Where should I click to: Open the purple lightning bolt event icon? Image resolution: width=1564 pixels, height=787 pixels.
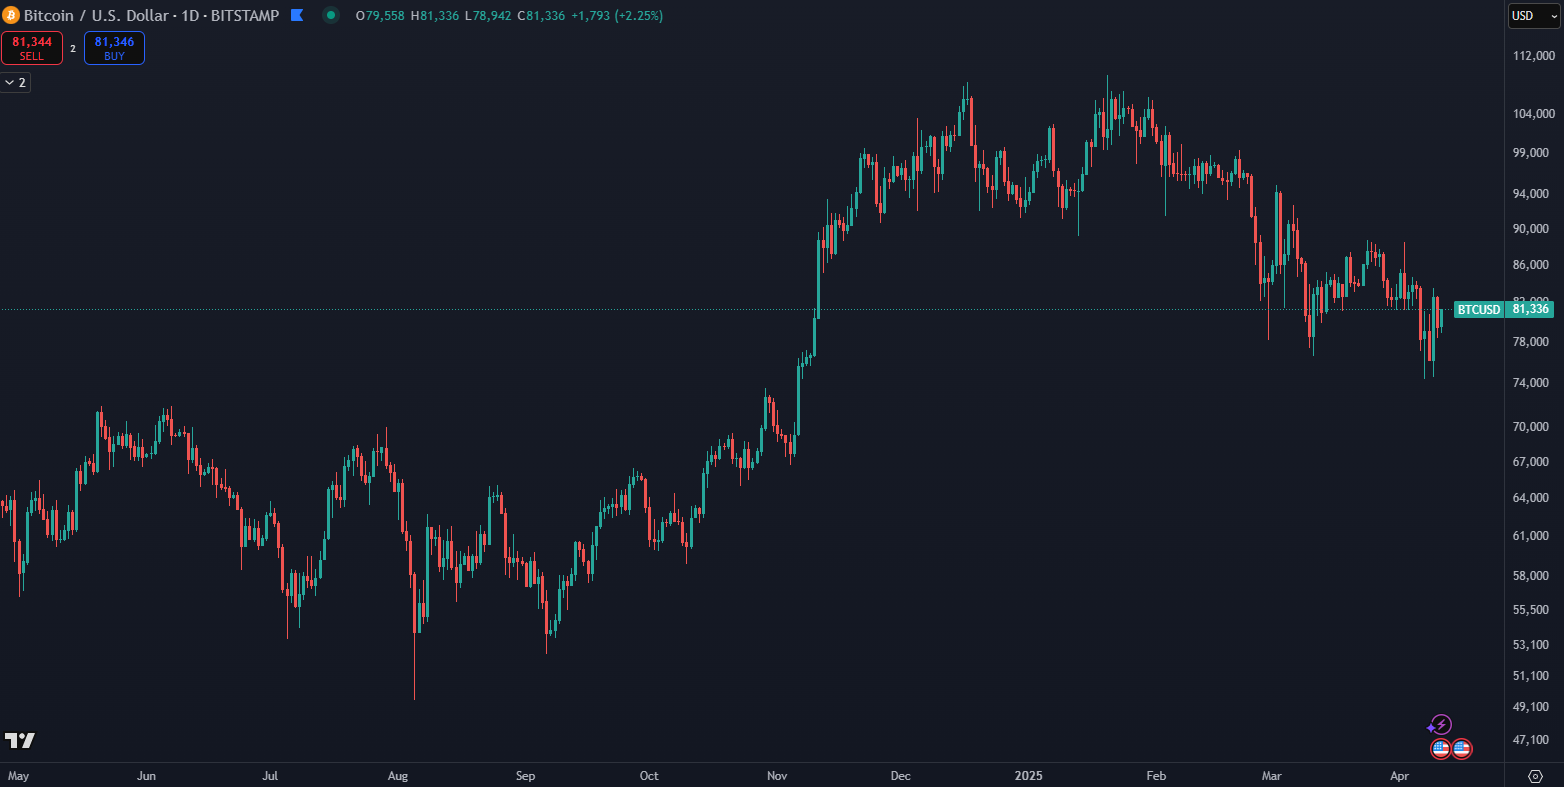coord(1440,725)
